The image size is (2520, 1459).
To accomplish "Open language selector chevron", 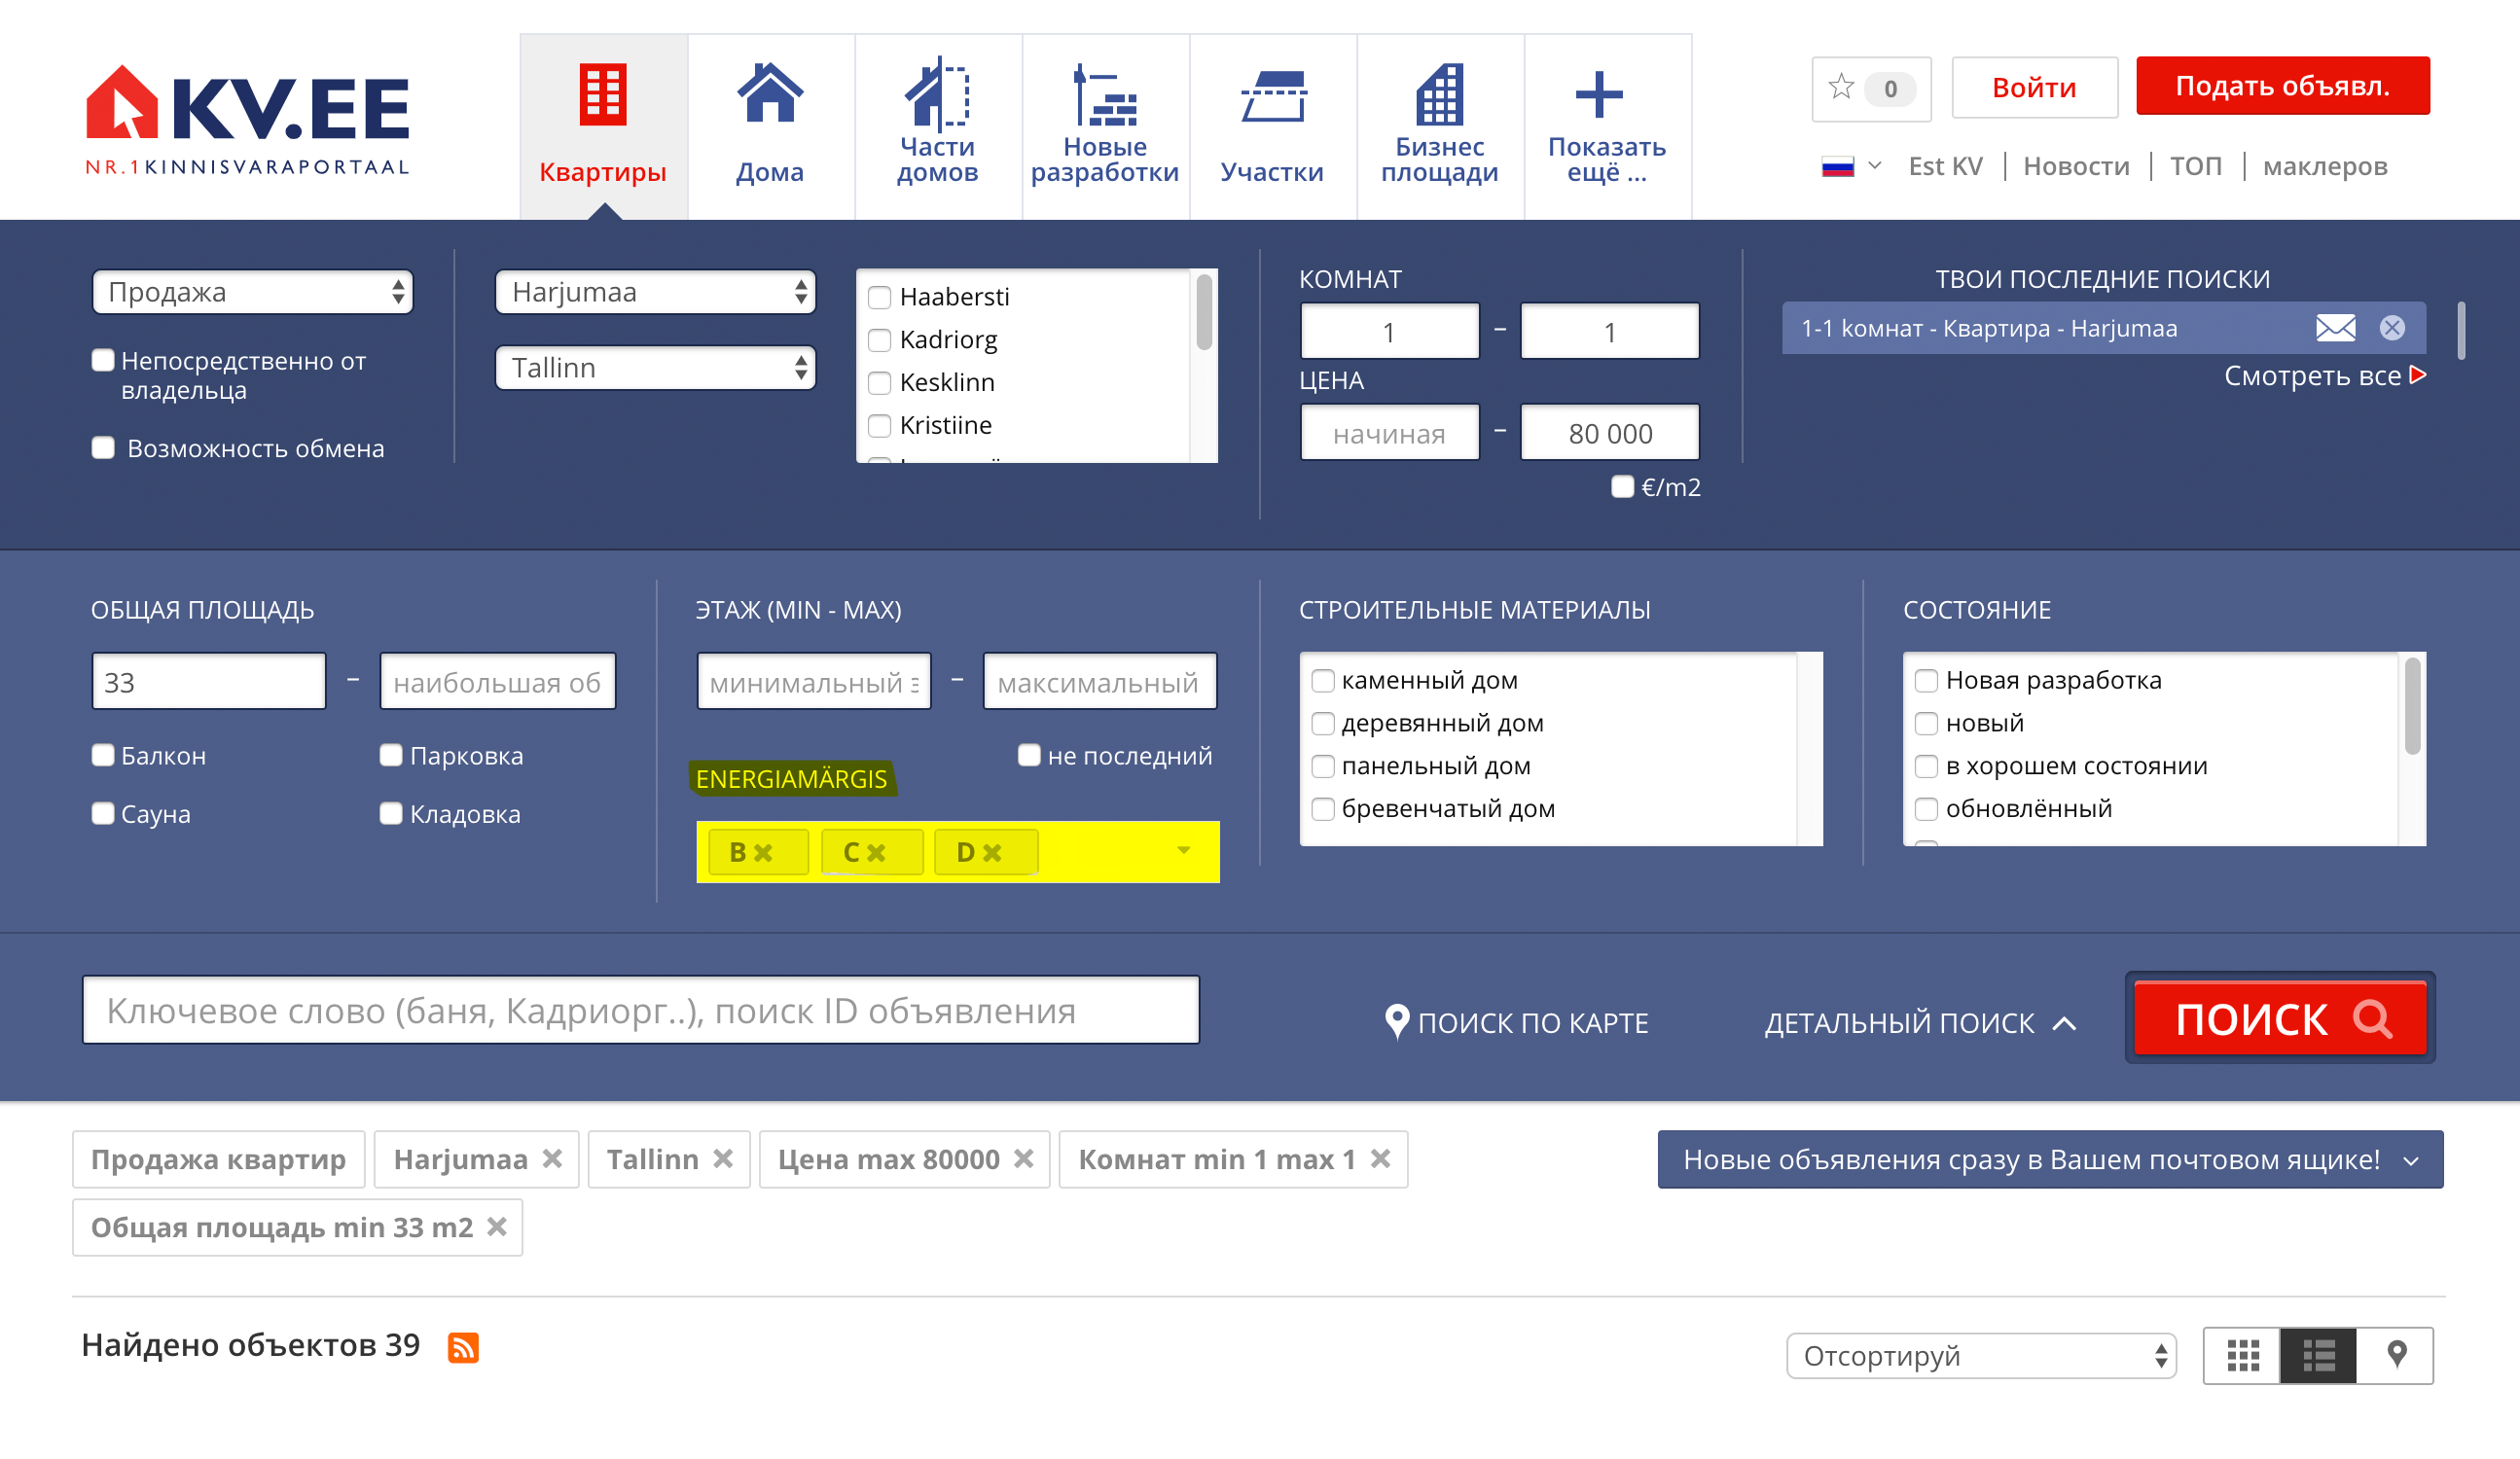I will point(1875,165).
